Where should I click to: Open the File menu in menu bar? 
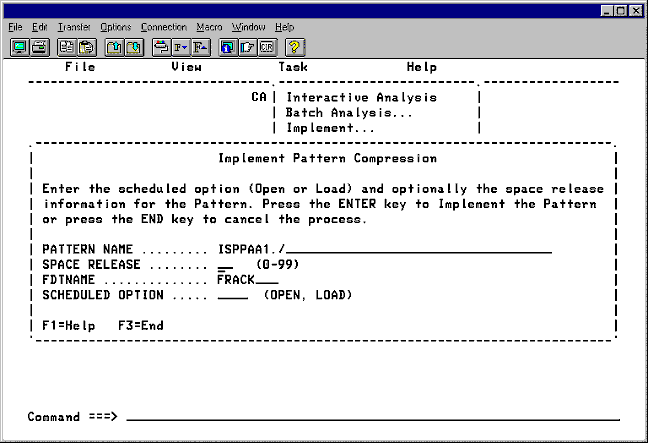15,27
